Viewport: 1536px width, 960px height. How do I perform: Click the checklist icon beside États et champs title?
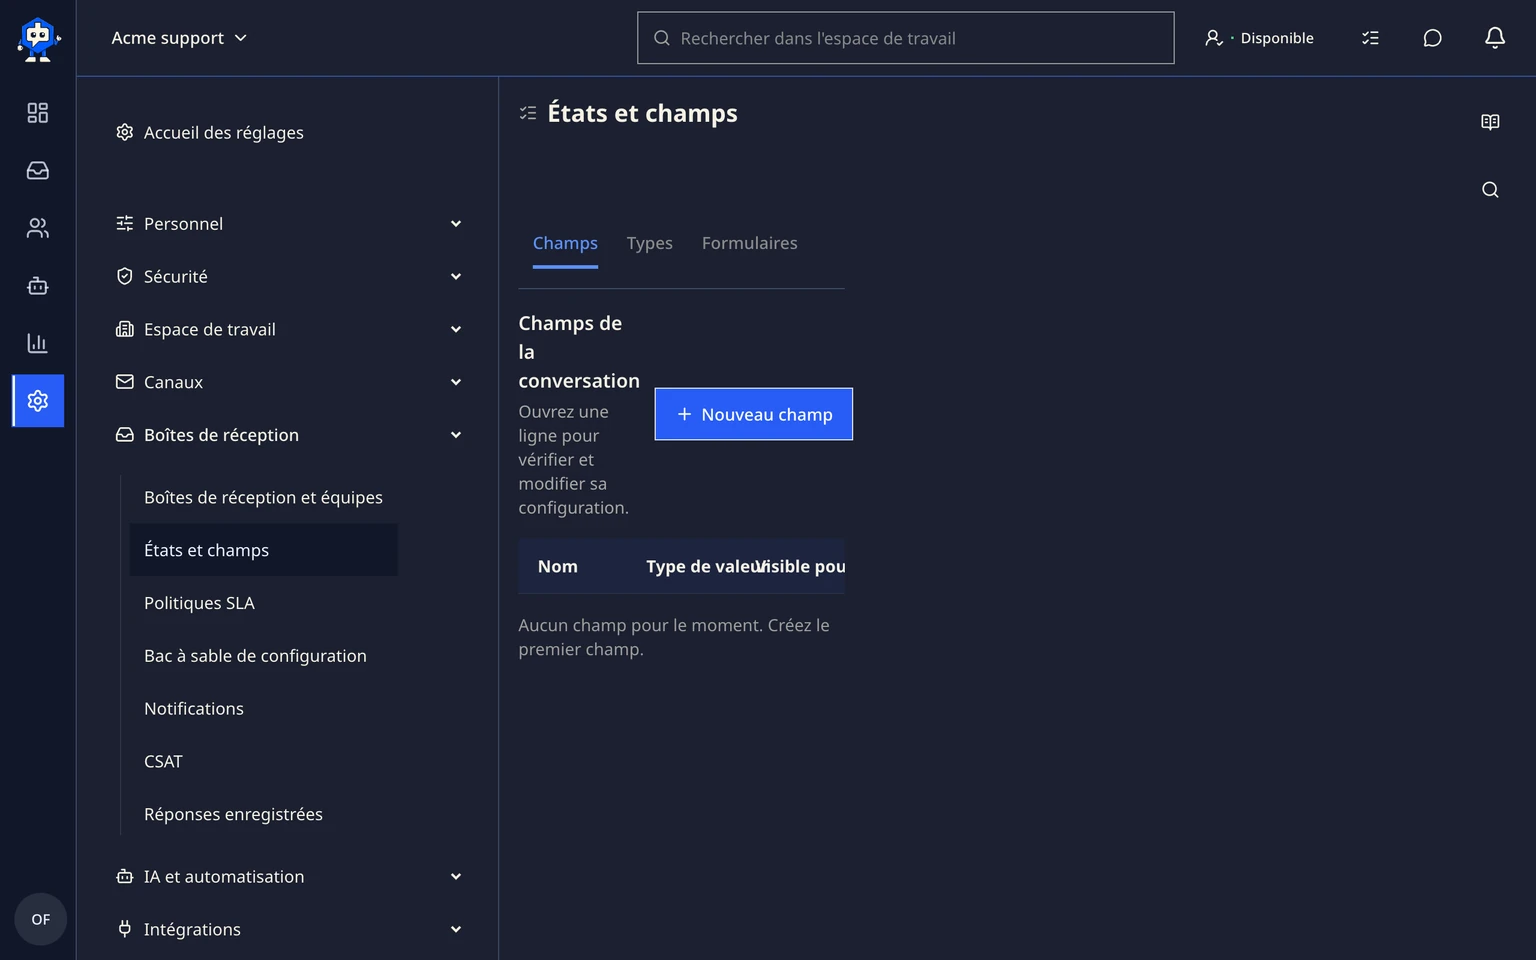tap(528, 114)
